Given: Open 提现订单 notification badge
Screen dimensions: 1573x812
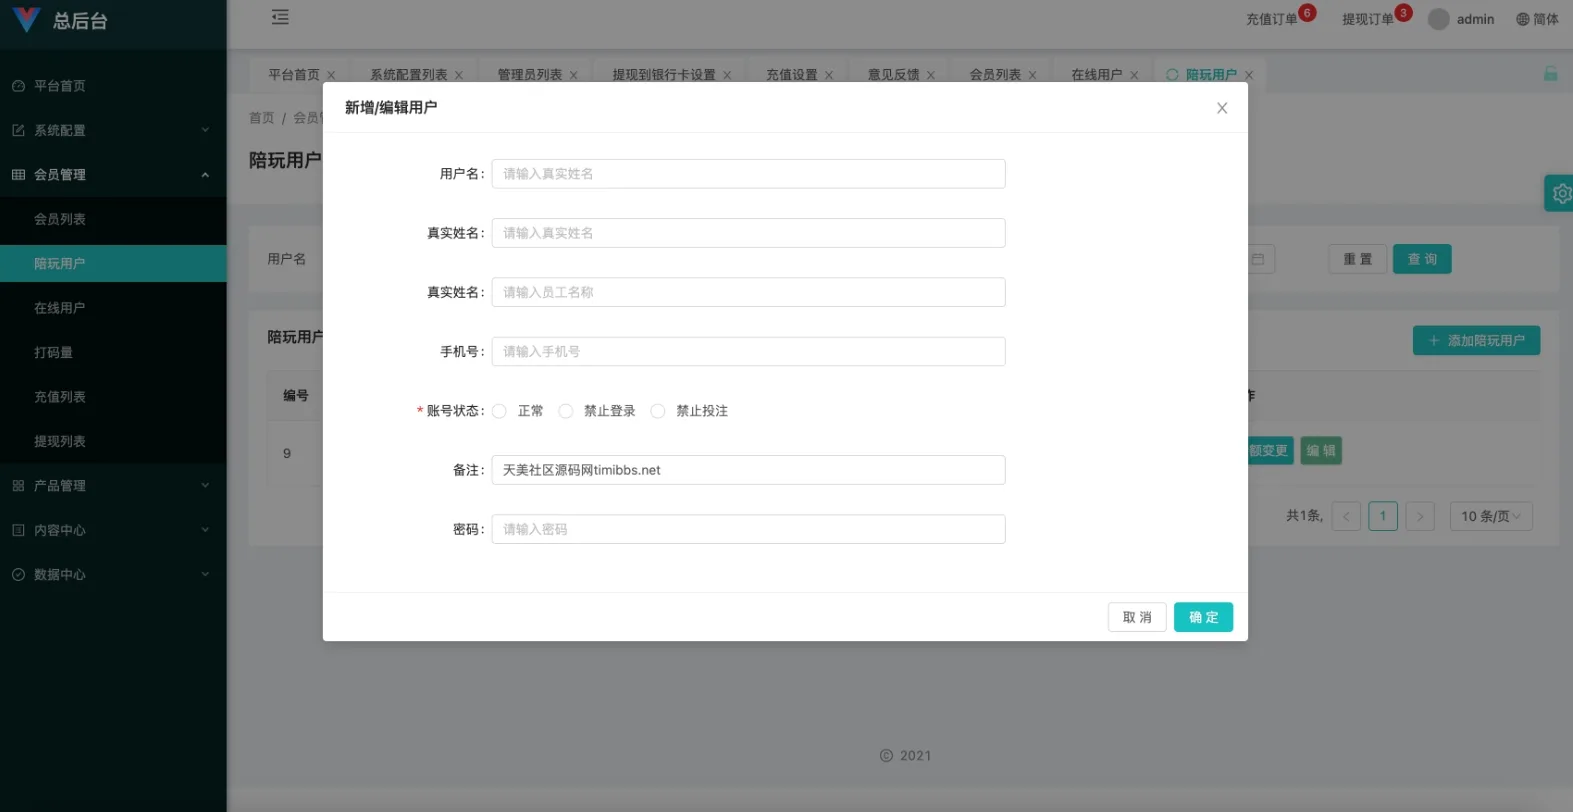Looking at the screenshot, I should [1402, 13].
